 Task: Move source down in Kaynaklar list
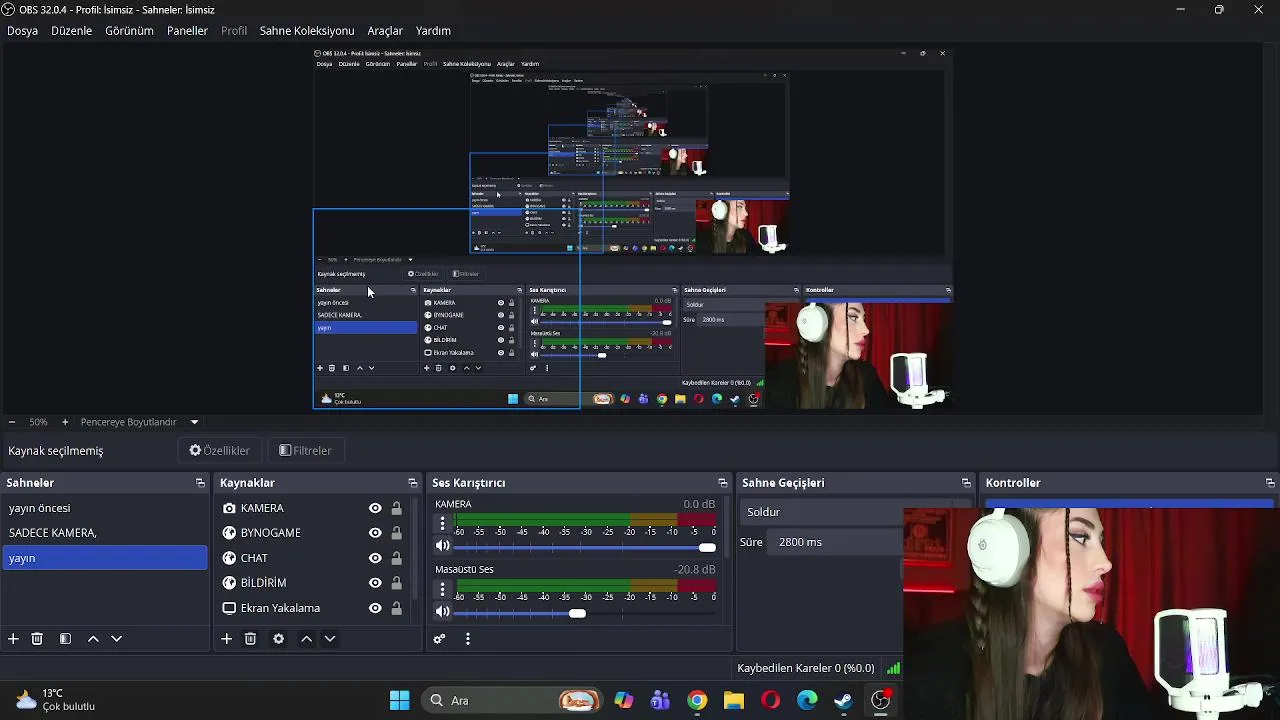pos(329,639)
